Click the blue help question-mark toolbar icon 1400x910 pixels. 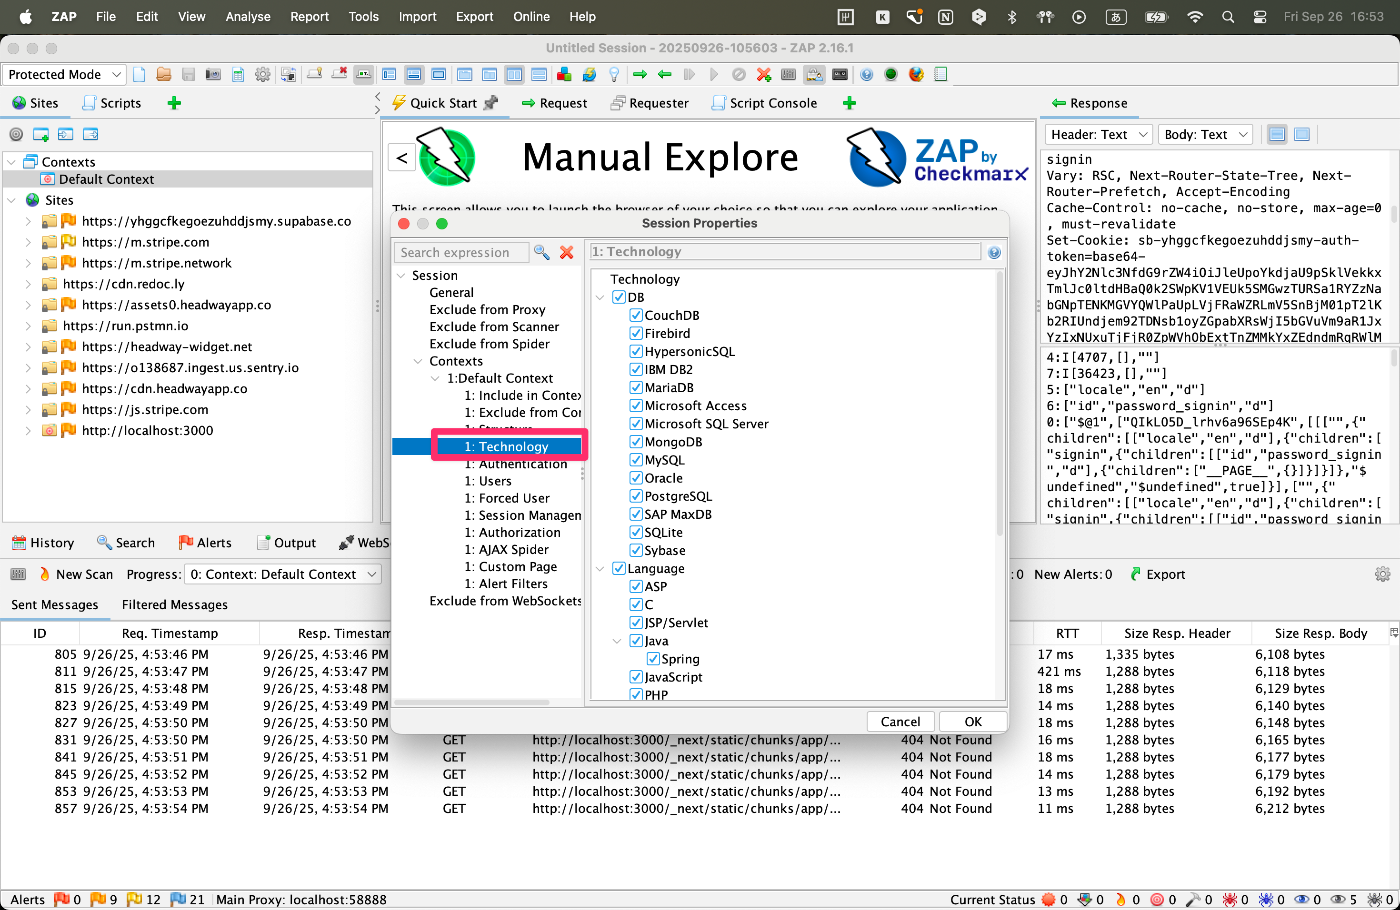point(866,74)
